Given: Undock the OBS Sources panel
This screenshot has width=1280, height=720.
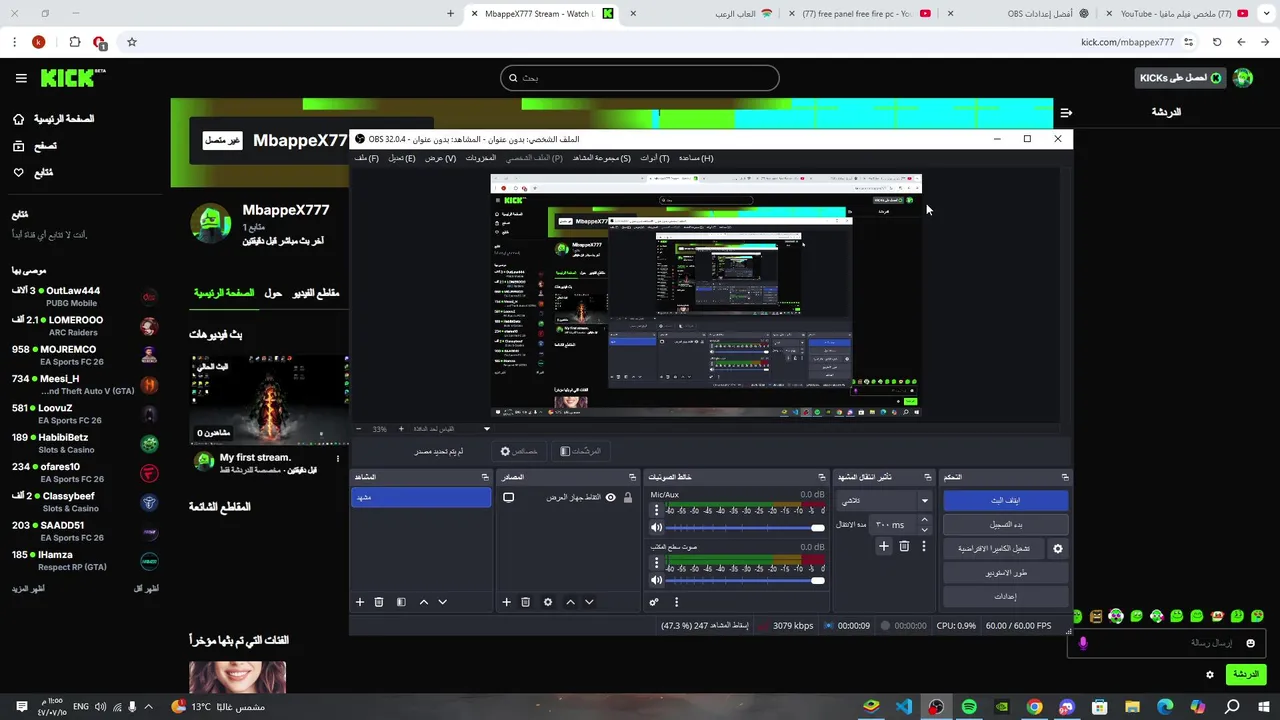Looking at the screenshot, I should point(632,477).
